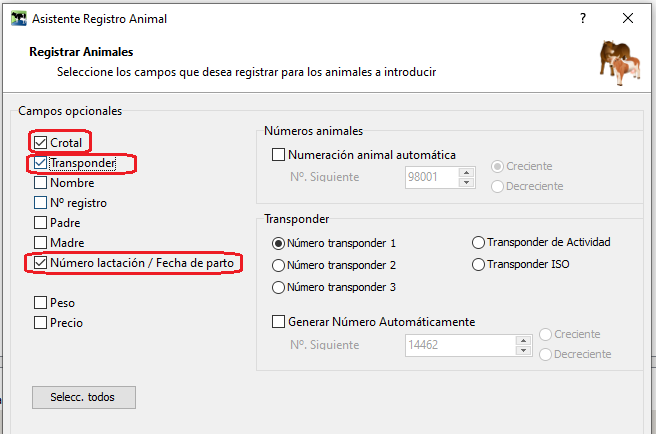Screen dimensions: 656x434
Task: Check the Precio option
Action: [x=40, y=323]
